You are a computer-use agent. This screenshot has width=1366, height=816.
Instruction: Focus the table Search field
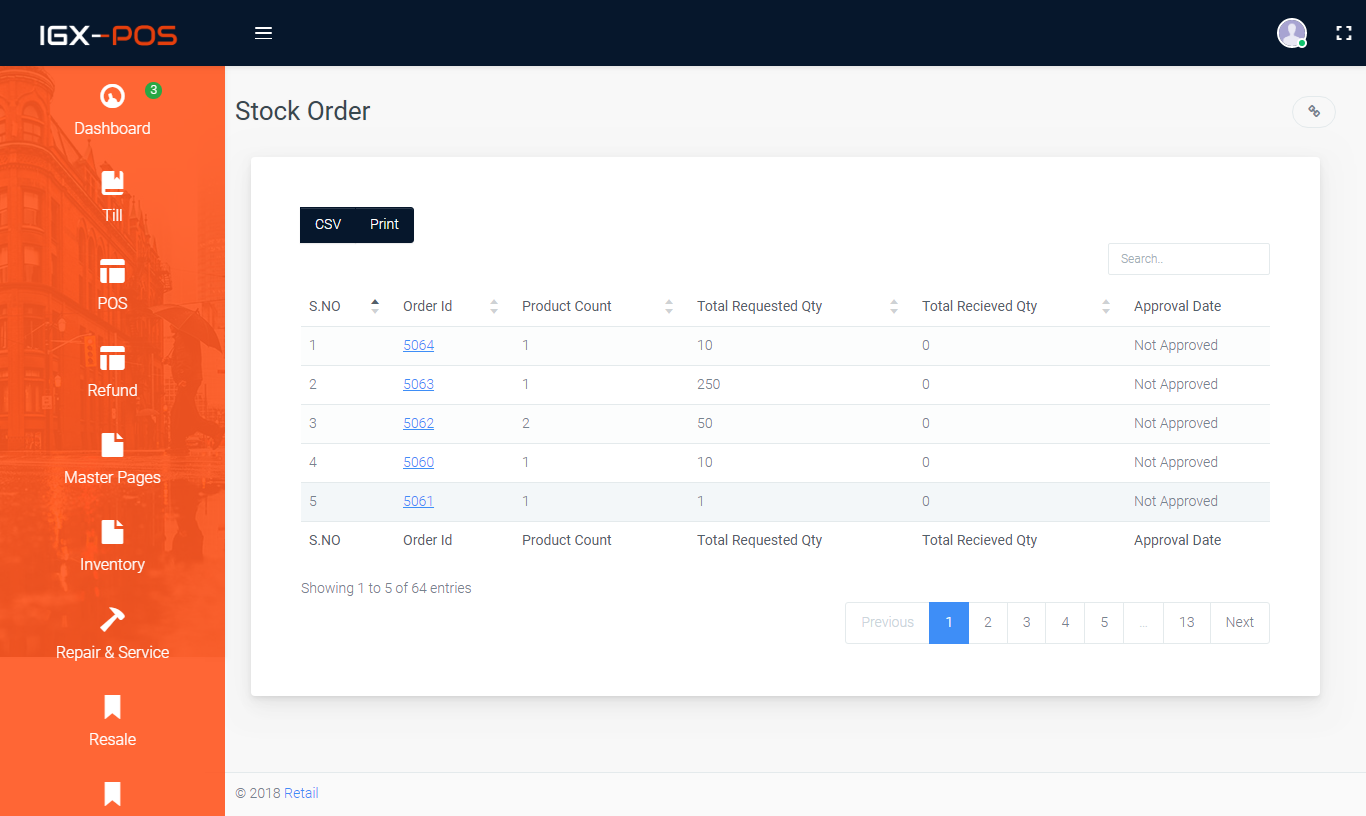[1189, 259]
